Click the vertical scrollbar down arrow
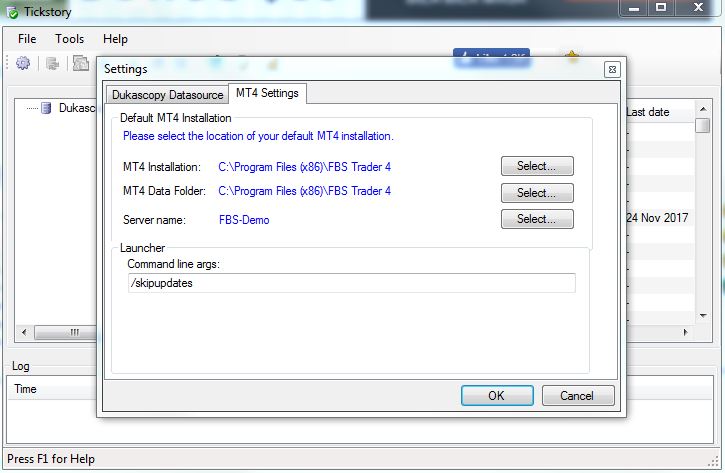Viewport: 725px width, 473px height. click(x=703, y=316)
